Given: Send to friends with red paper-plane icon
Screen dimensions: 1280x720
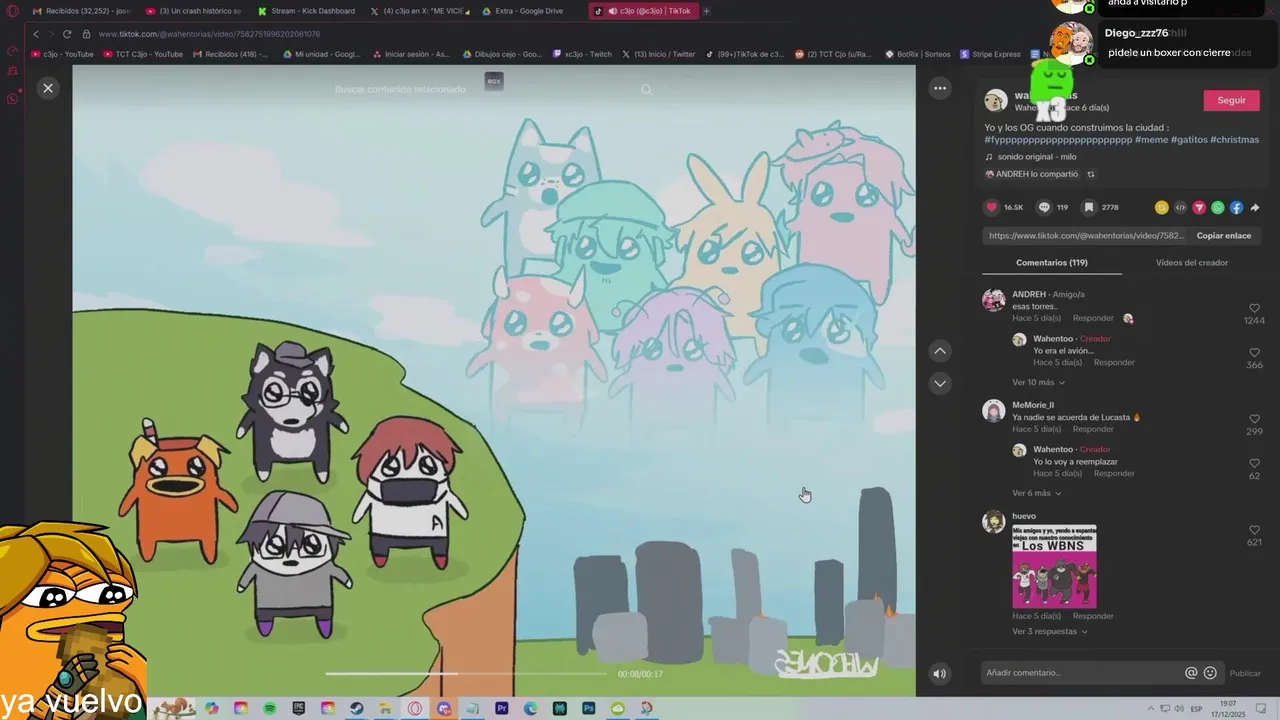Looking at the screenshot, I should [x=1199, y=207].
